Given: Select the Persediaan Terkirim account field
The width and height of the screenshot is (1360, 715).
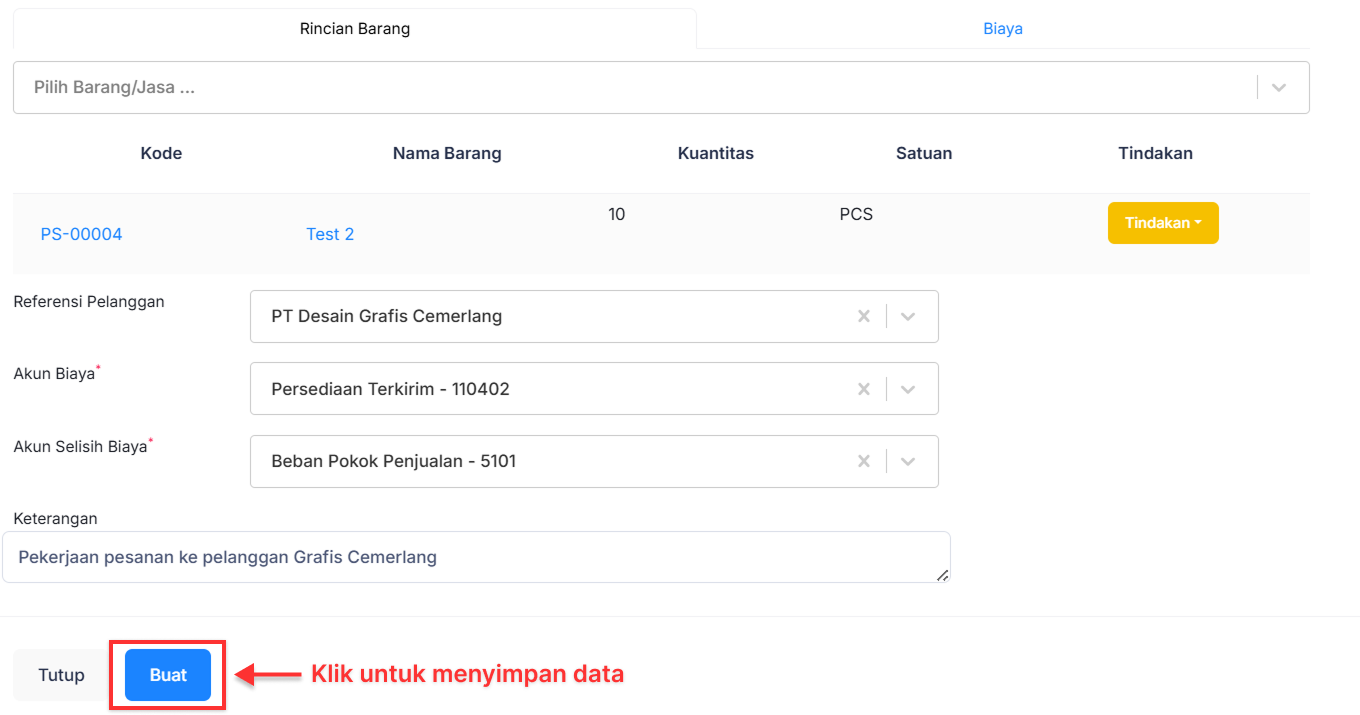Looking at the screenshot, I should point(550,388).
